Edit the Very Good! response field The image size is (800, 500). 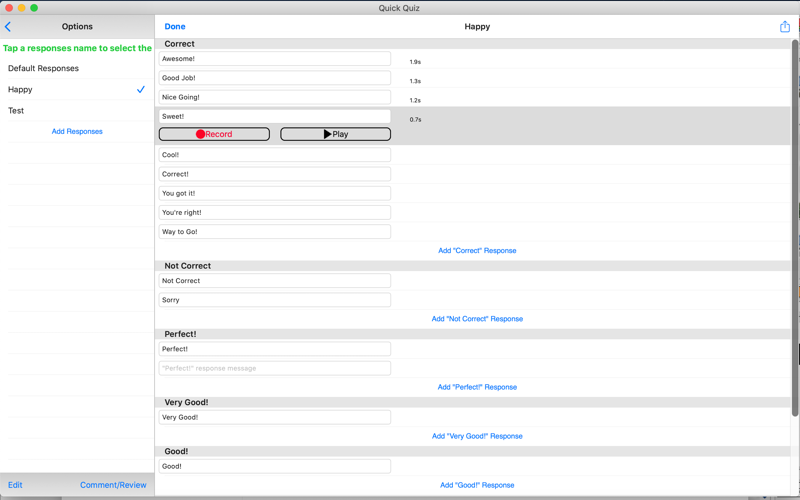click(274, 417)
